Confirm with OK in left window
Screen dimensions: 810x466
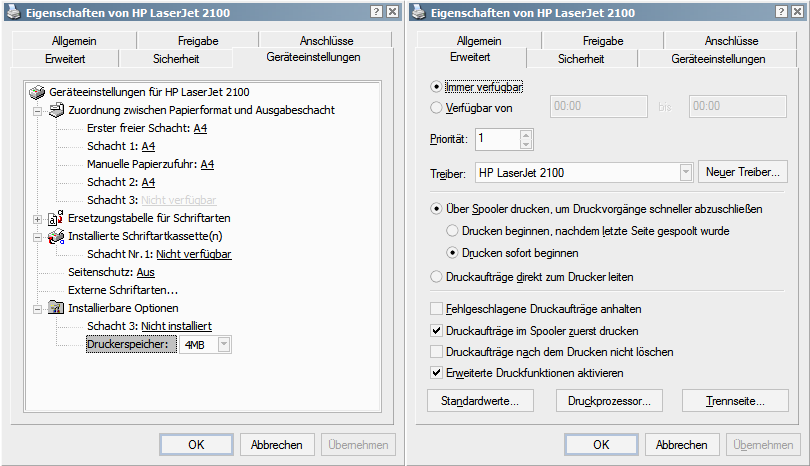pos(196,445)
